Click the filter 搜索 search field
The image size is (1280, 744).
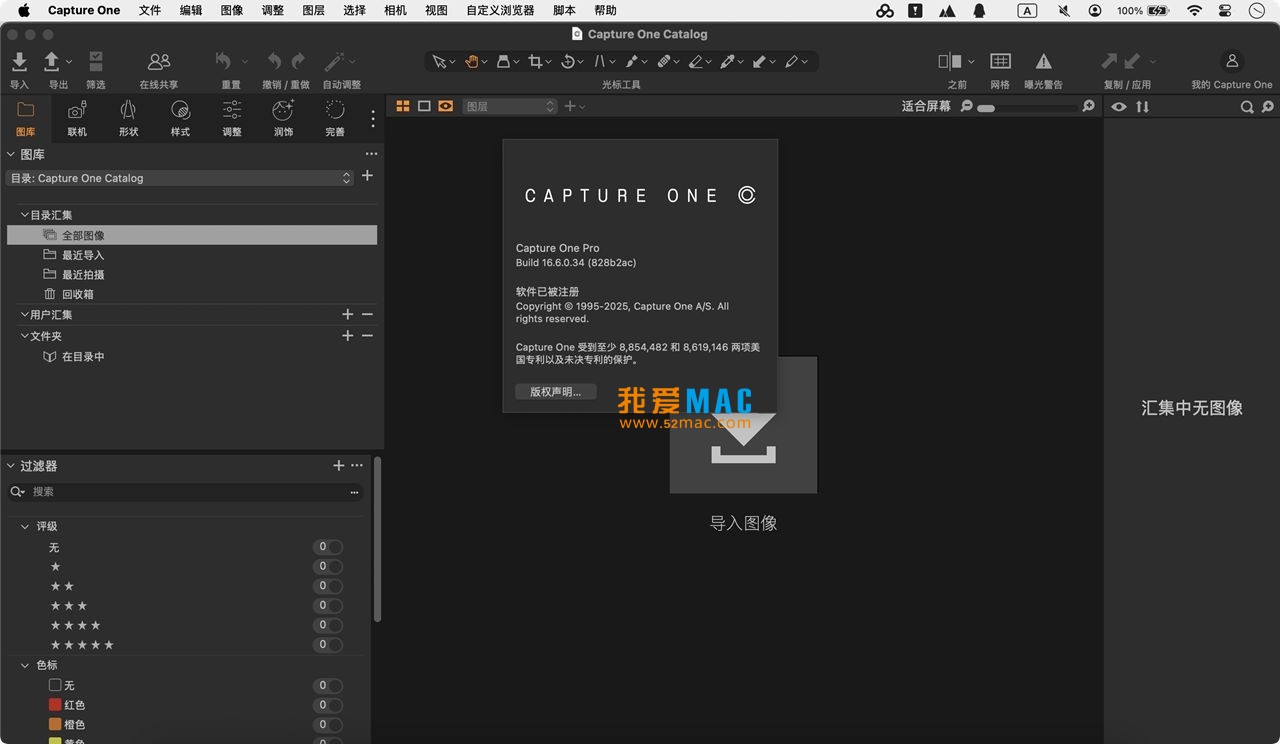click(188, 492)
